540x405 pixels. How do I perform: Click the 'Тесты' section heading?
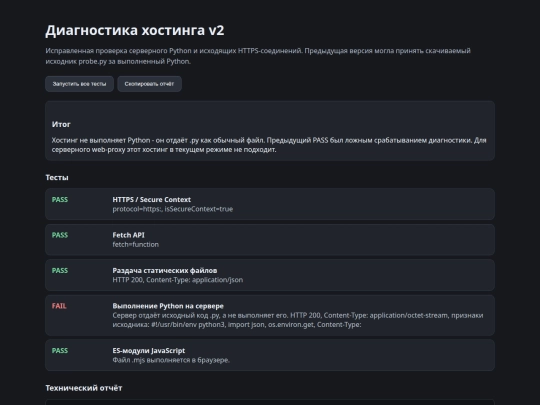click(x=57, y=177)
